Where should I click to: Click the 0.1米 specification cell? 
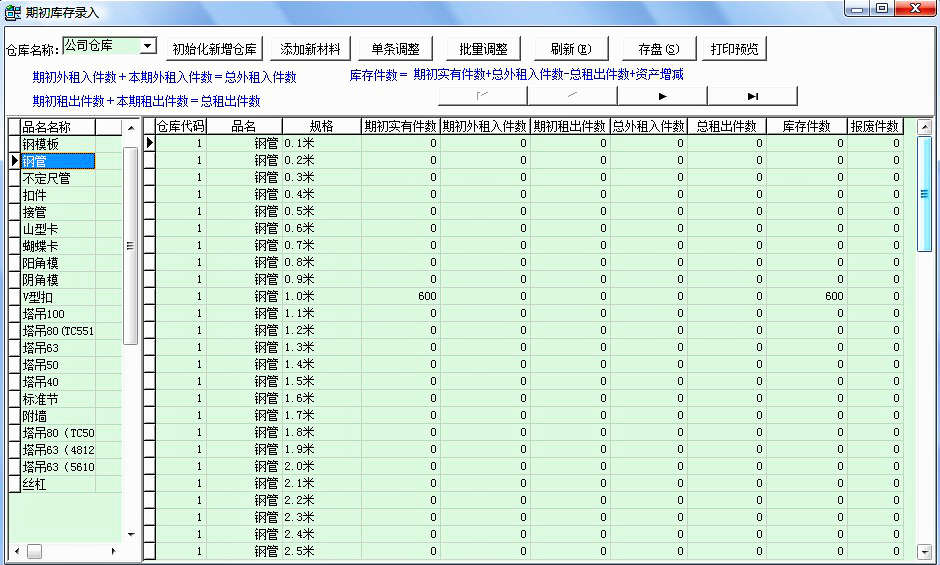tap(321, 143)
